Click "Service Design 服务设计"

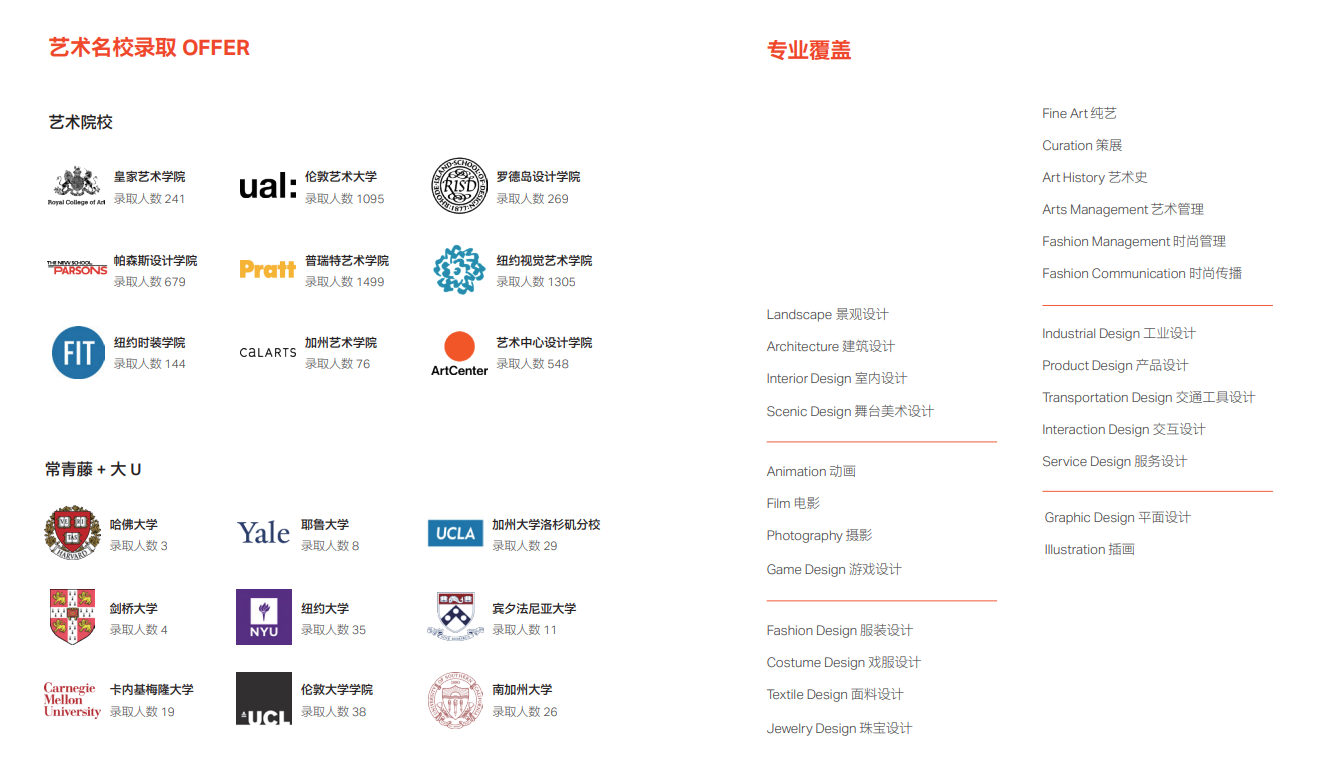[x=1114, y=462]
